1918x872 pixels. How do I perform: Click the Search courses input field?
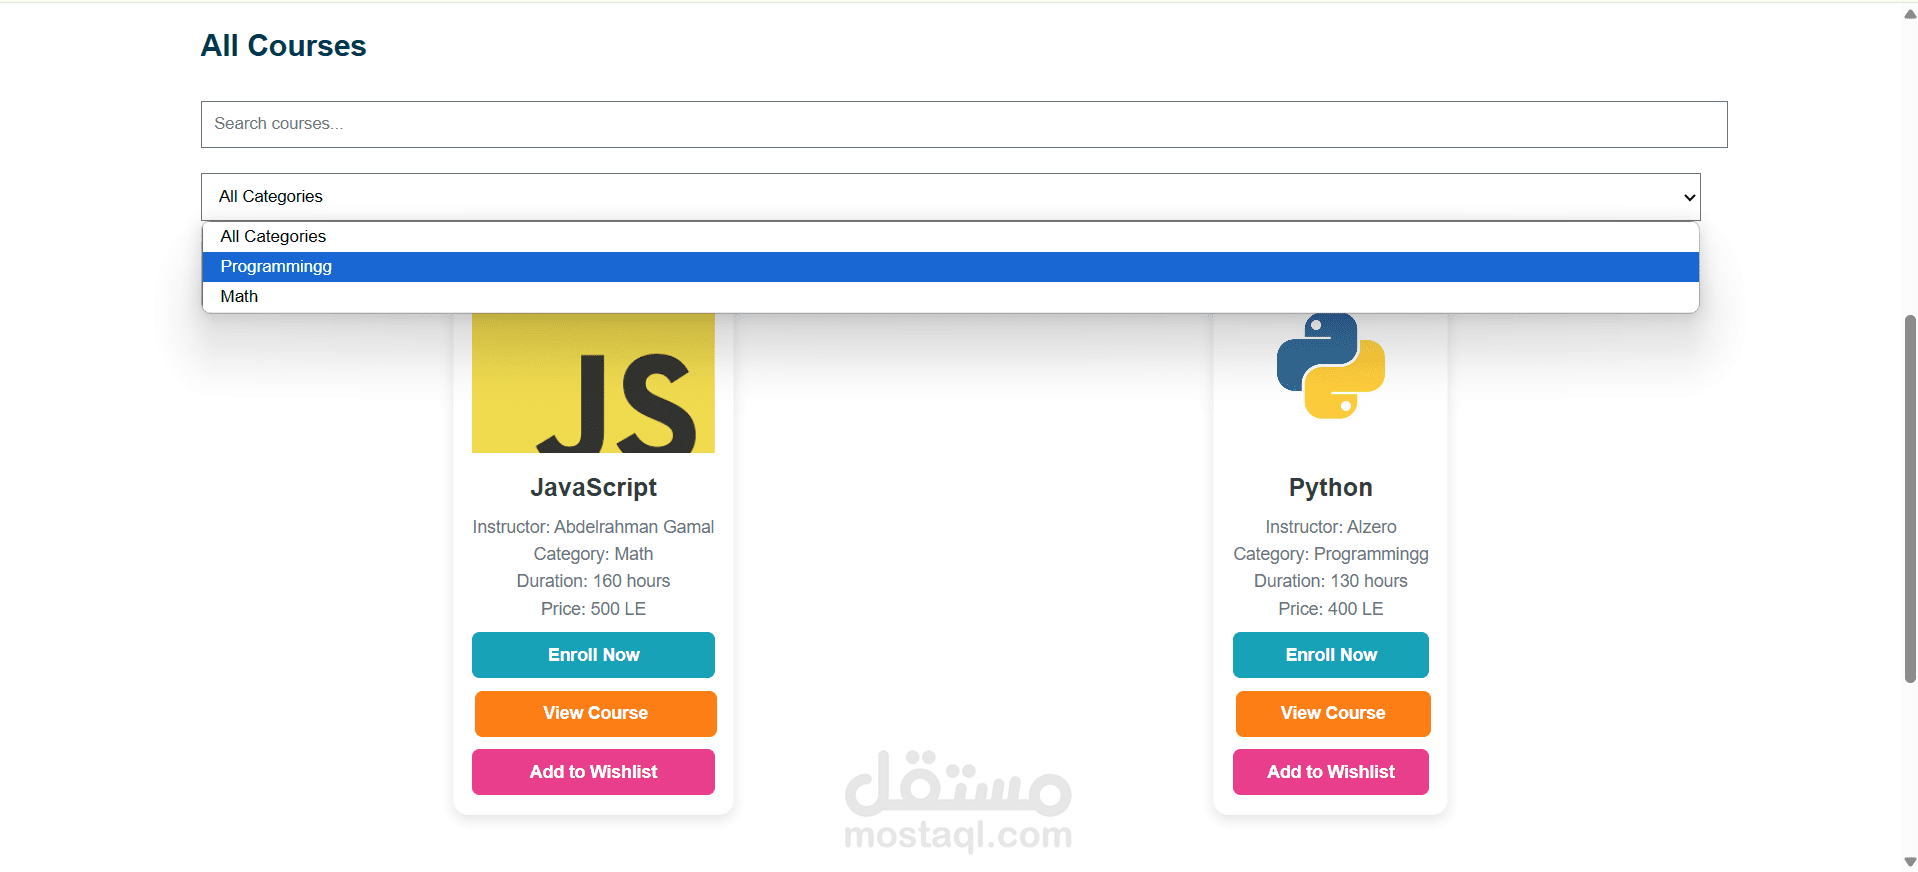[964, 124]
